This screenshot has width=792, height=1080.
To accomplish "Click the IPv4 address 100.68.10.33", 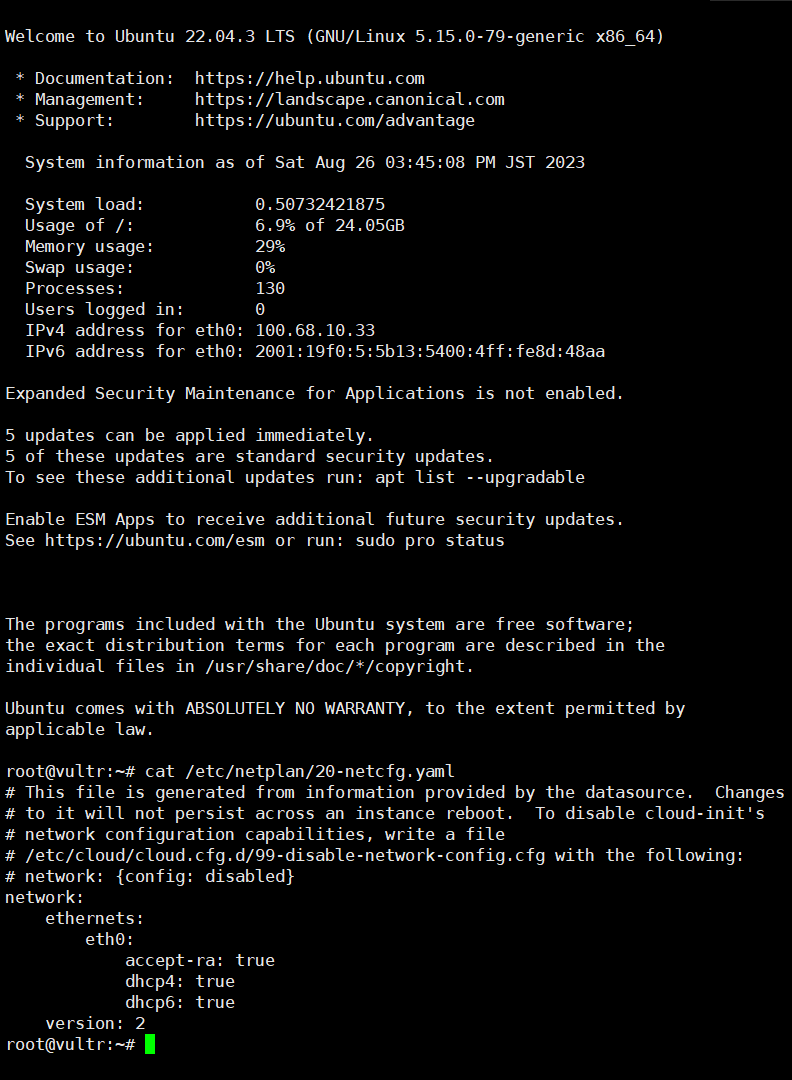I will click(315, 331).
